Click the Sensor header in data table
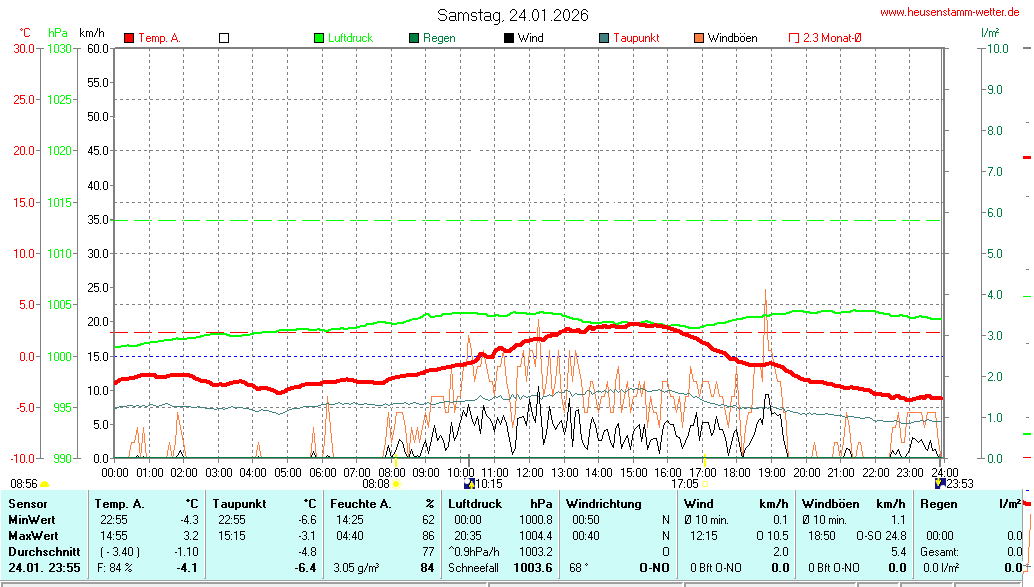Screen dimensions: 1034x587 [x=28, y=503]
